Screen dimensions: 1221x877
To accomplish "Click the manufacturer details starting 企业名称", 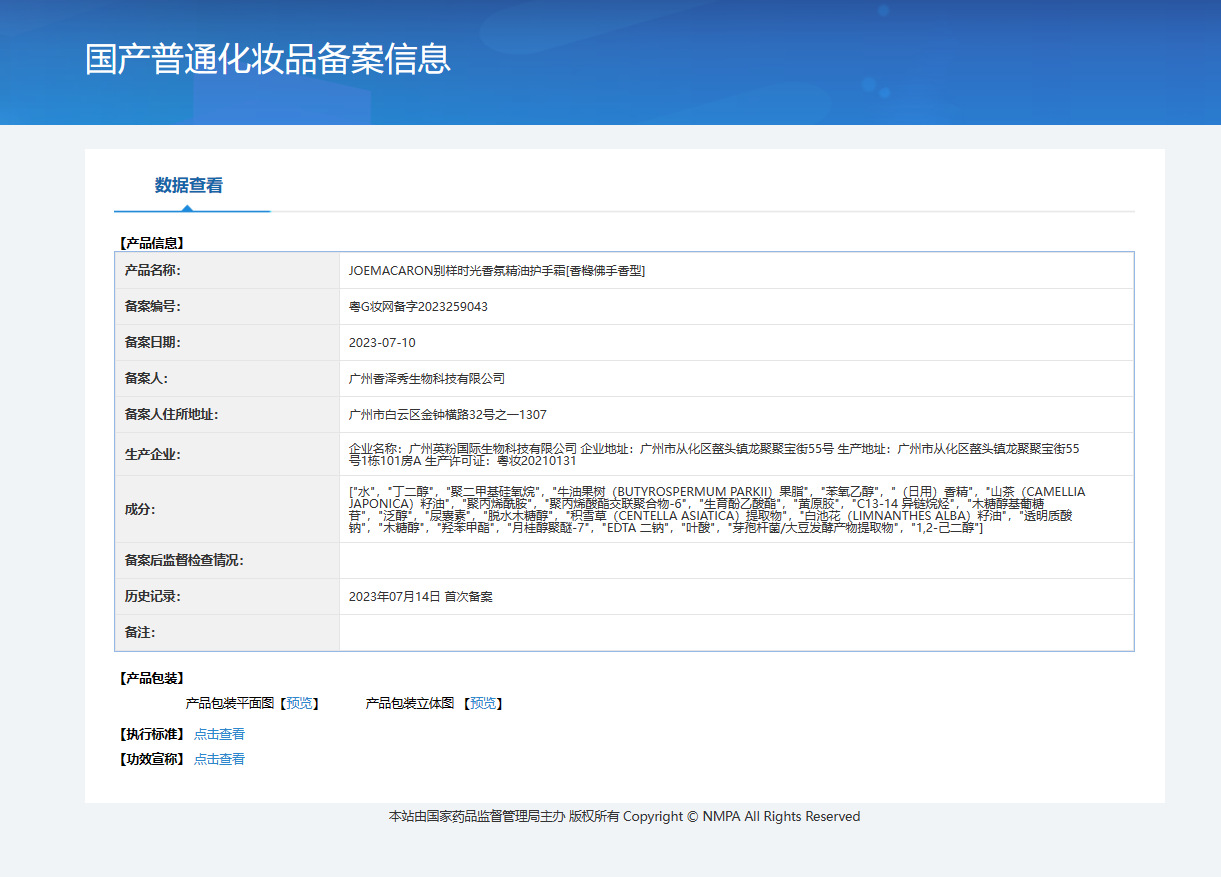I will point(714,455).
